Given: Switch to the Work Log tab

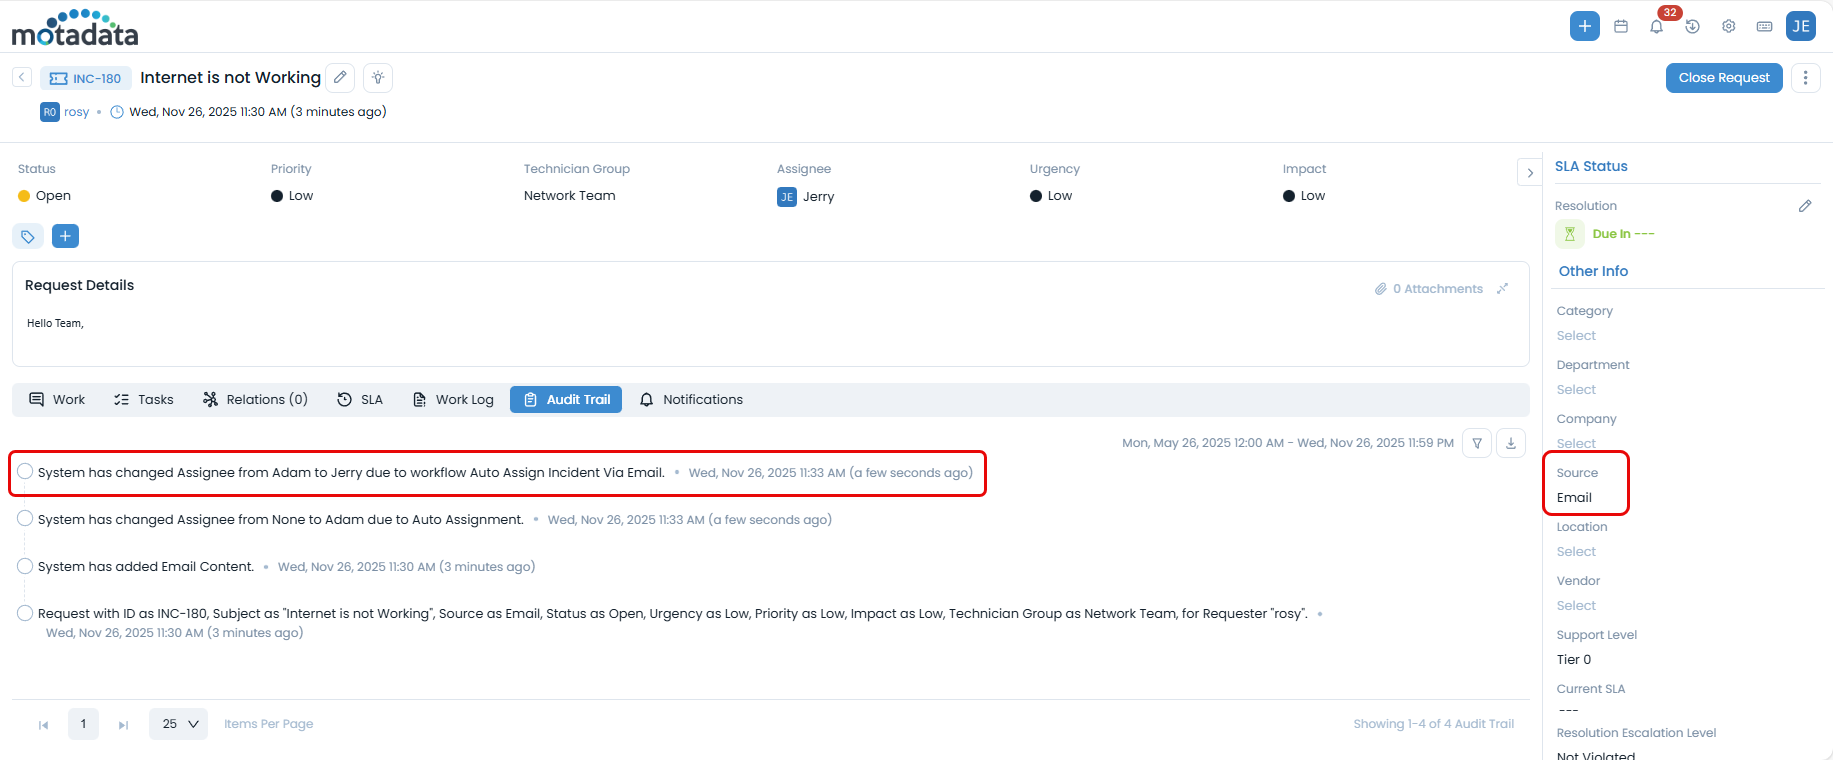Looking at the screenshot, I should tap(453, 400).
